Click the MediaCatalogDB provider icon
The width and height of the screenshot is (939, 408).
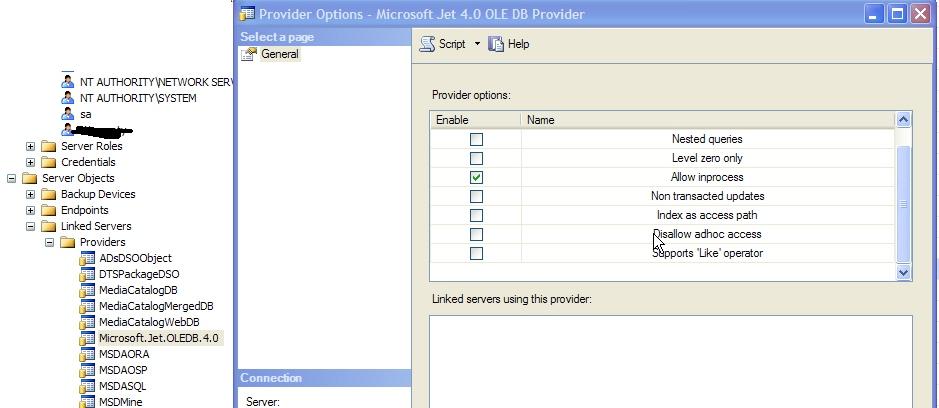pos(87,290)
